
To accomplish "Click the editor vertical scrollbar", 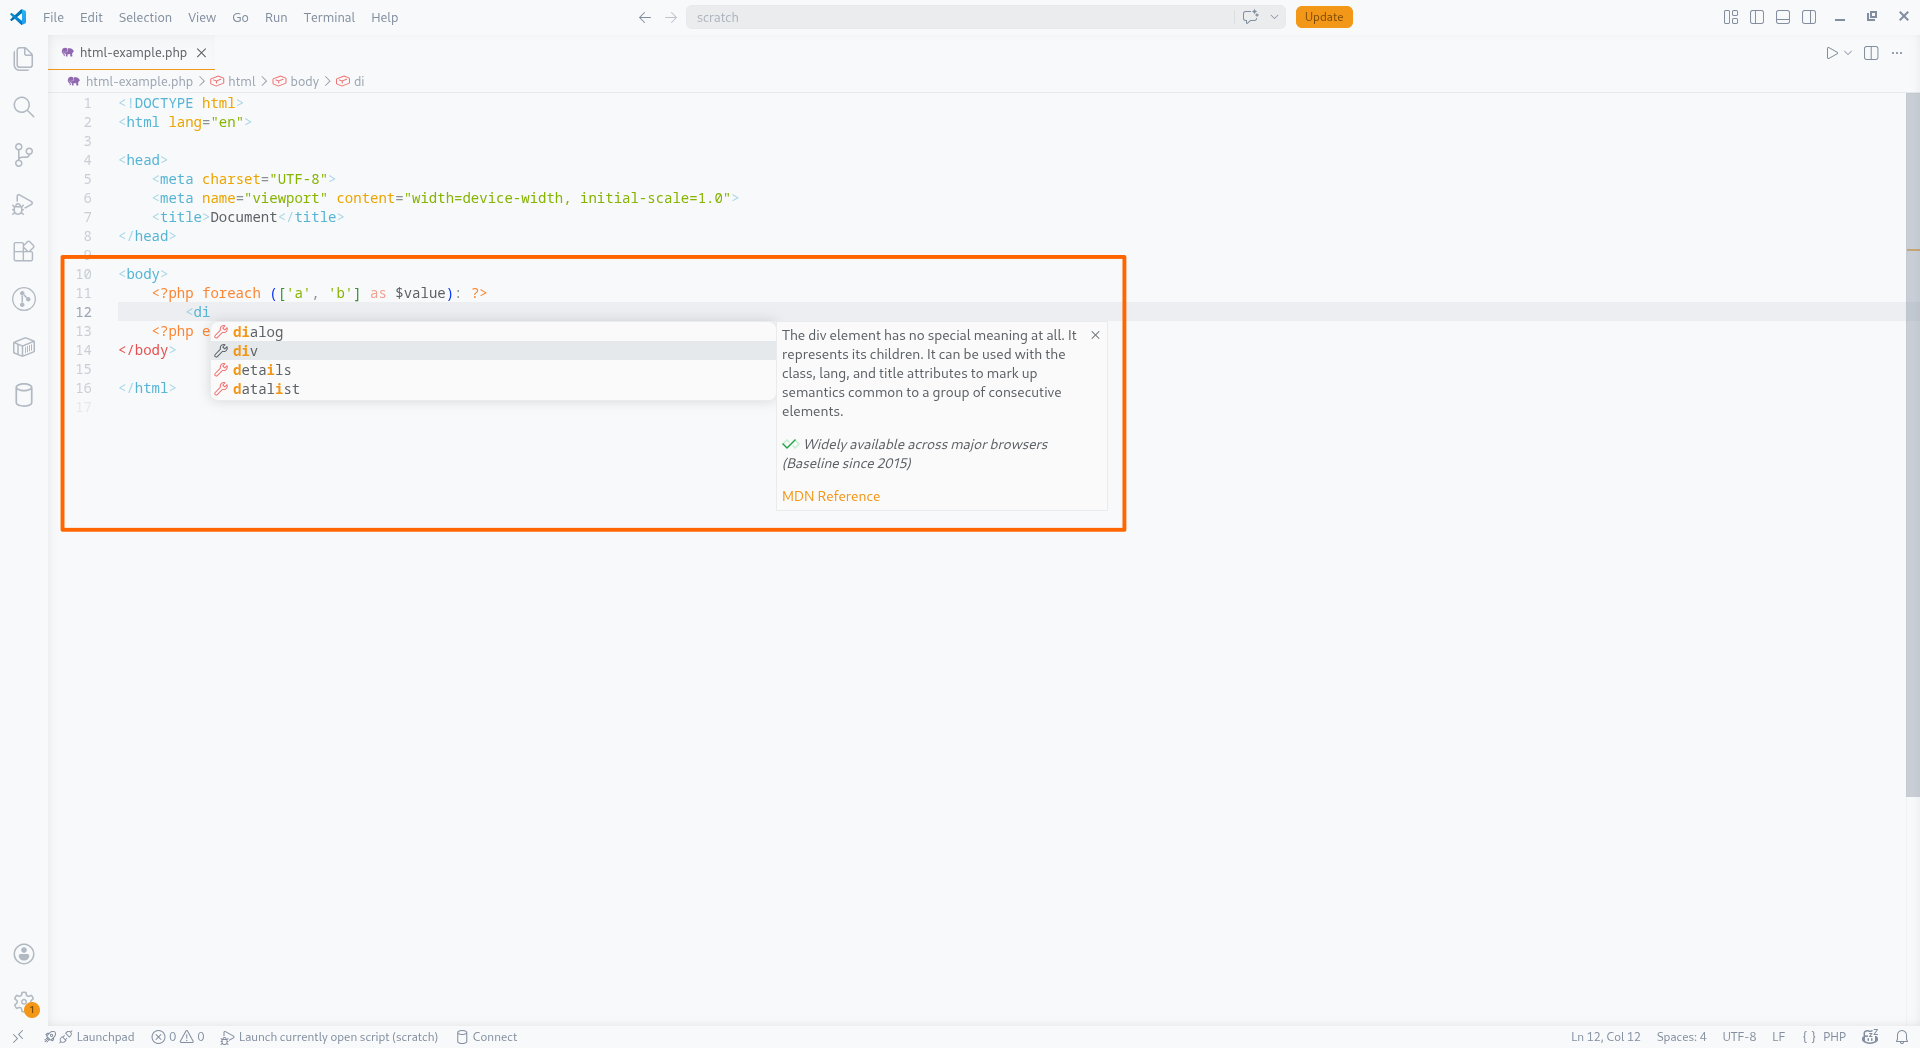I will pyautogui.click(x=1912, y=445).
